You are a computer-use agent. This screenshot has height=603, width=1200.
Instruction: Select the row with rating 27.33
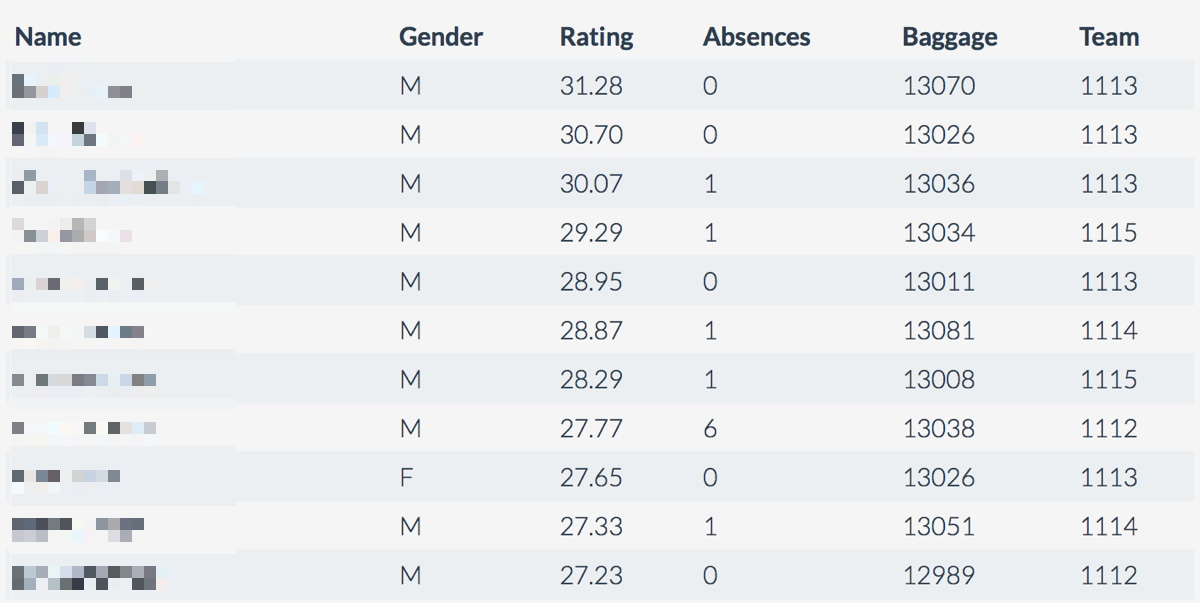tap(600, 527)
